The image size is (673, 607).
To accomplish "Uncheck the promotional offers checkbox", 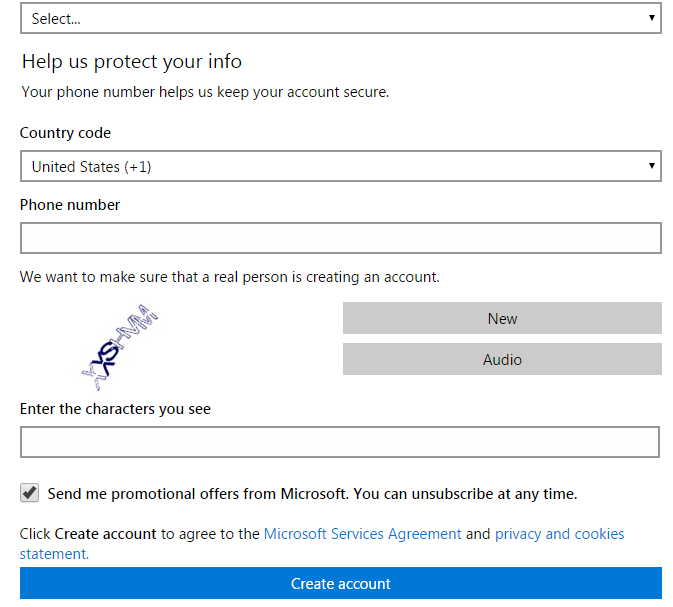I will pyautogui.click(x=30, y=493).
